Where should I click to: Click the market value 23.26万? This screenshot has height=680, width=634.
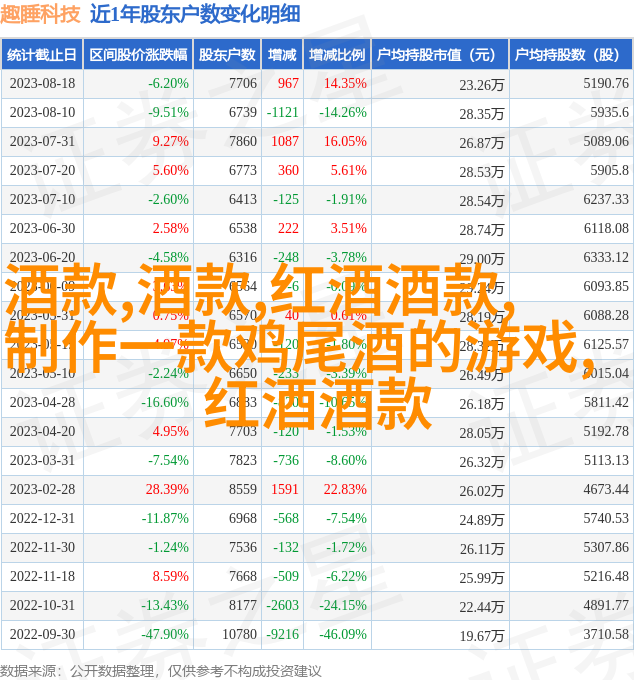coord(482,85)
